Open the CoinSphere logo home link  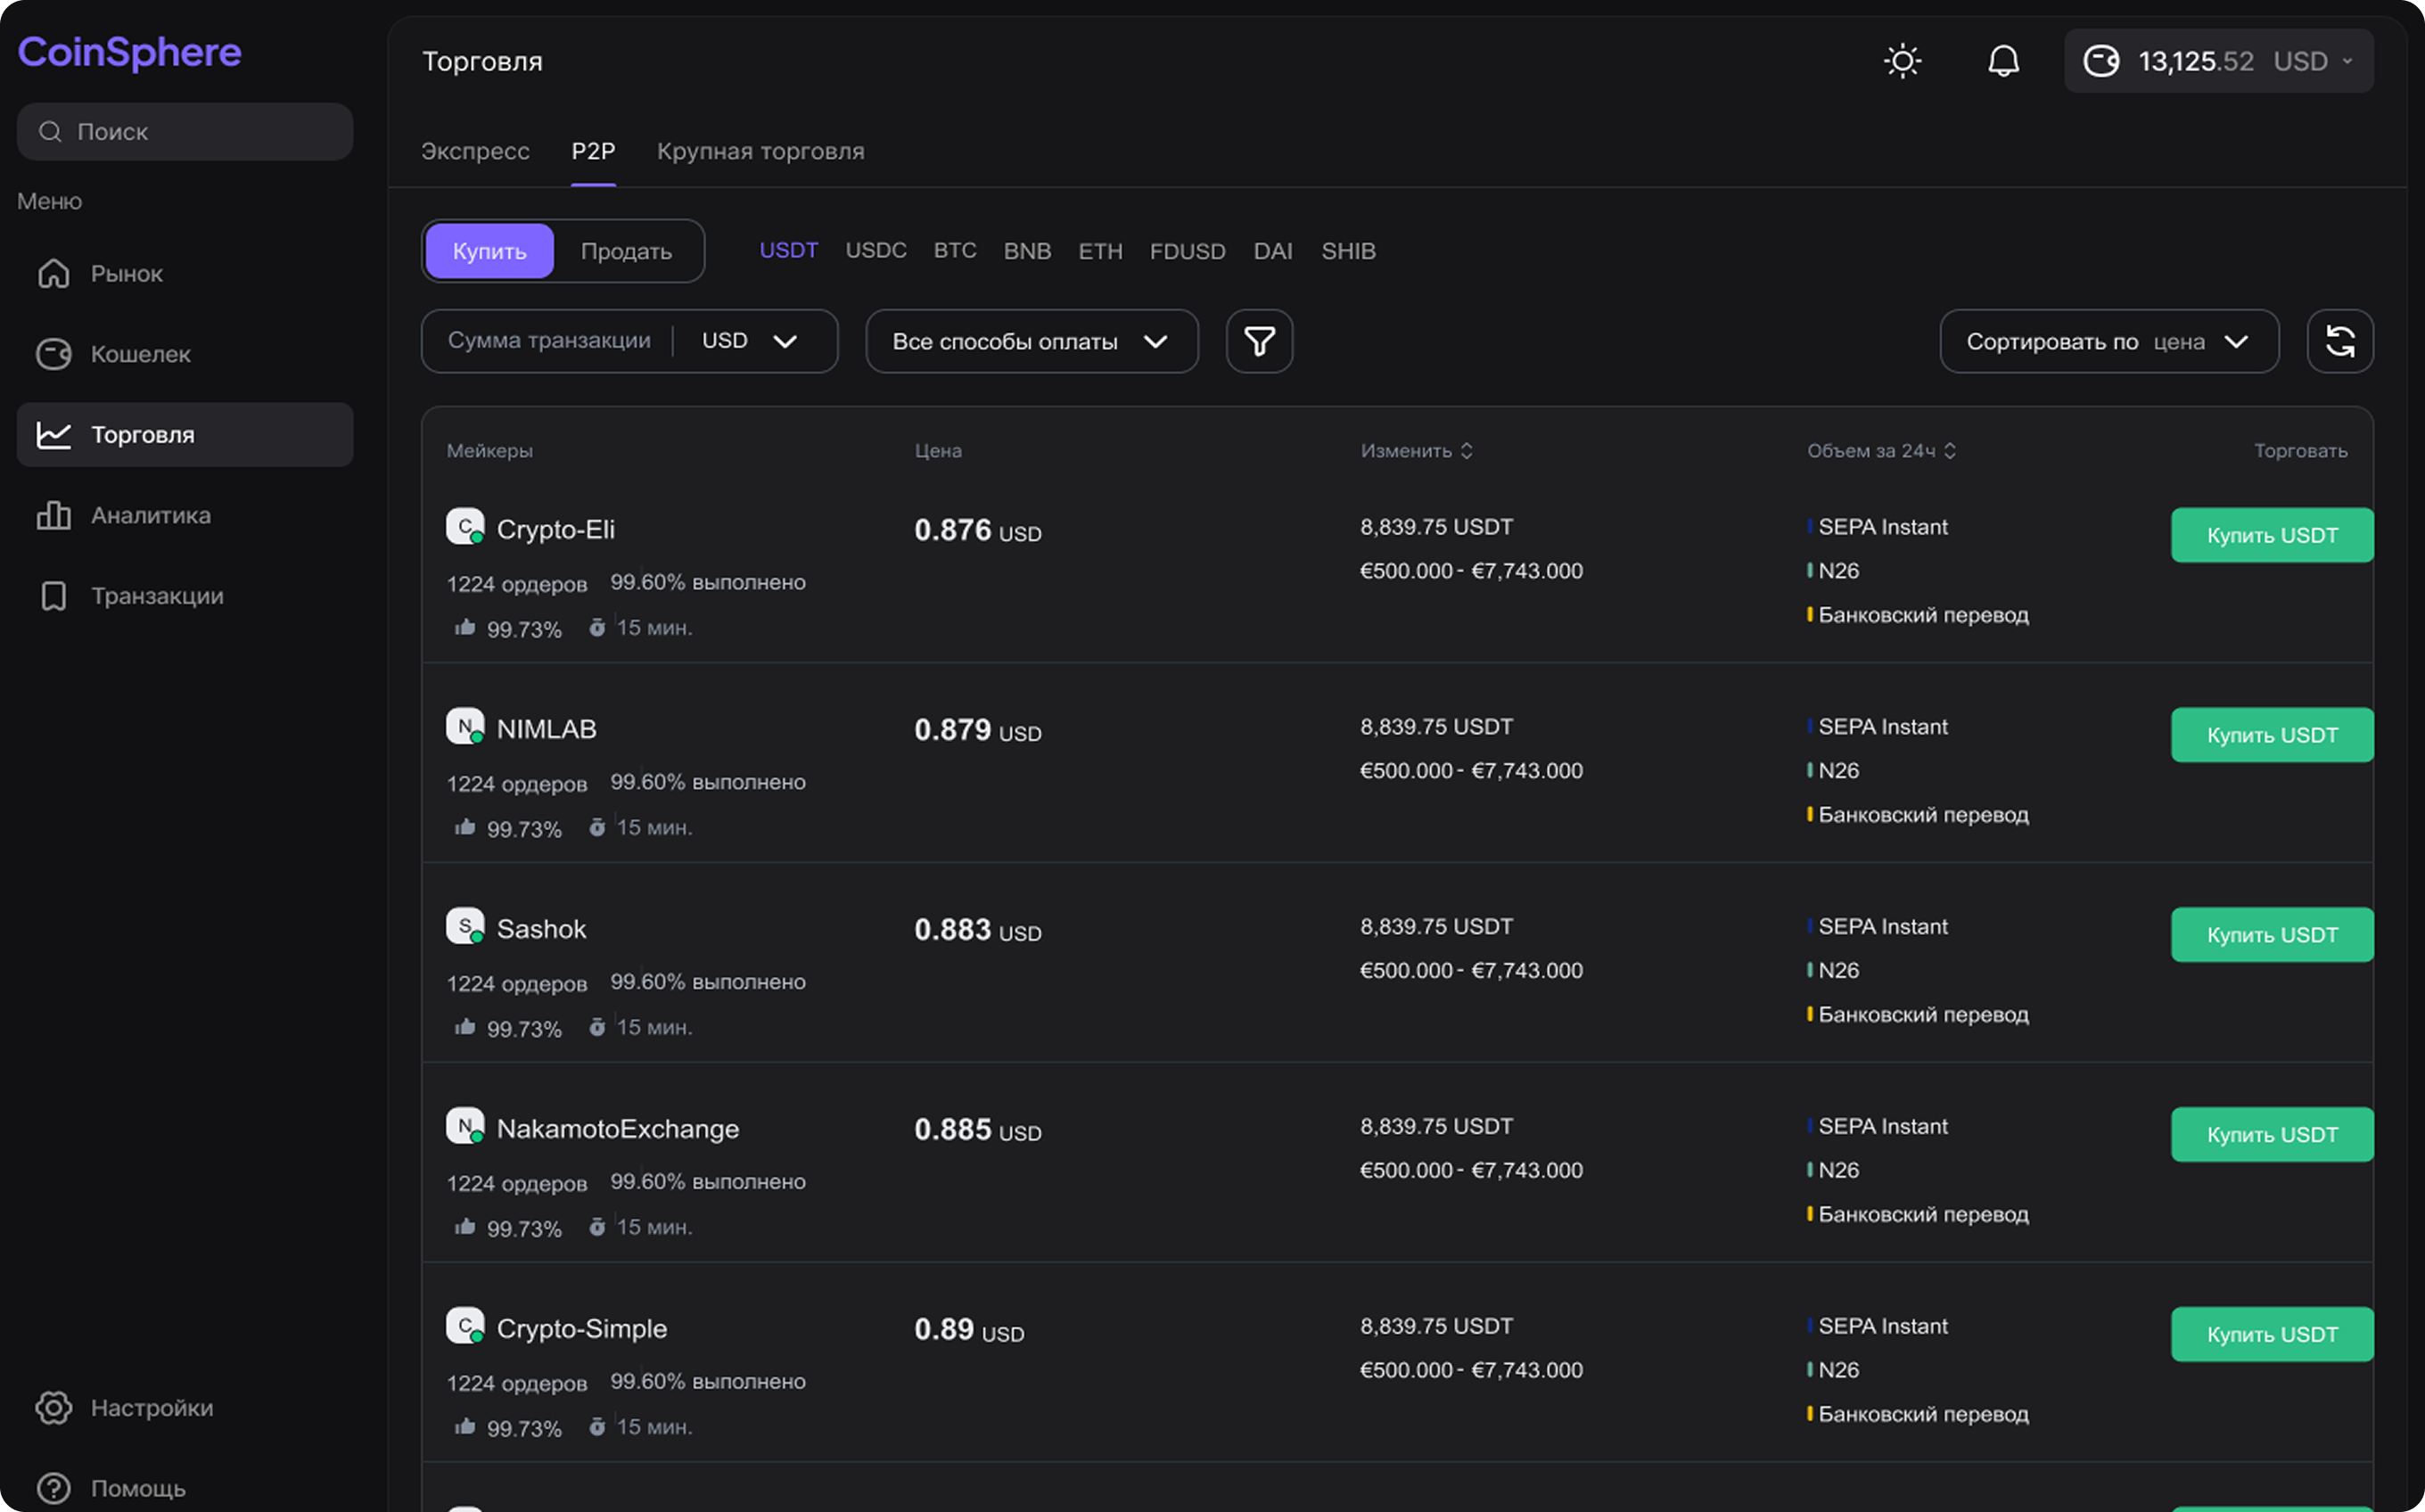coord(129,53)
